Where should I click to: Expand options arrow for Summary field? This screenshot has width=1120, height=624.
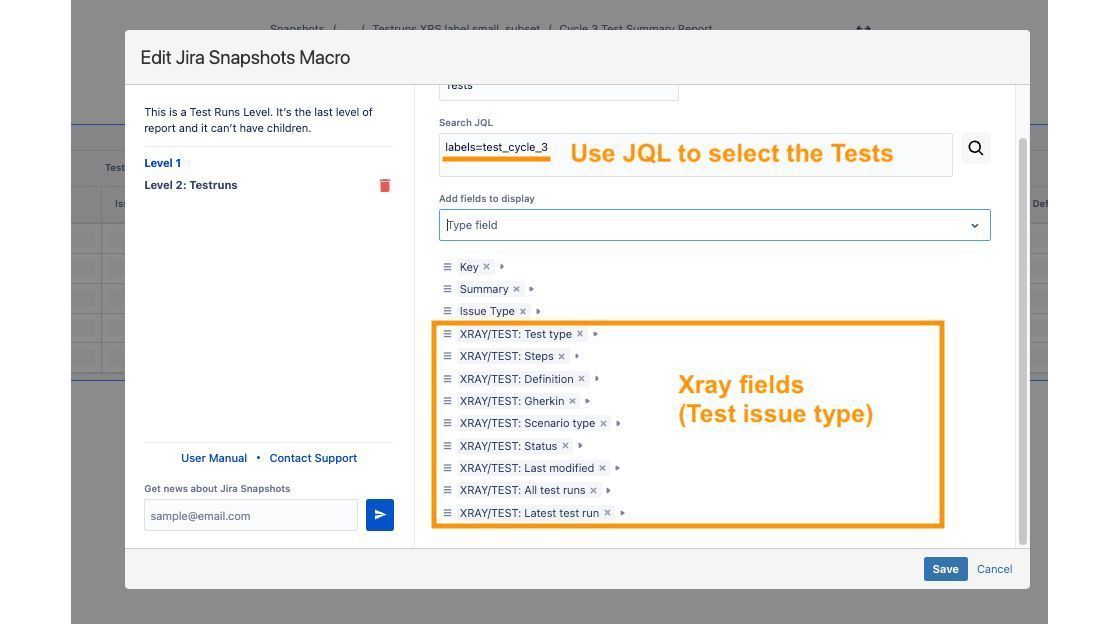click(x=531, y=289)
